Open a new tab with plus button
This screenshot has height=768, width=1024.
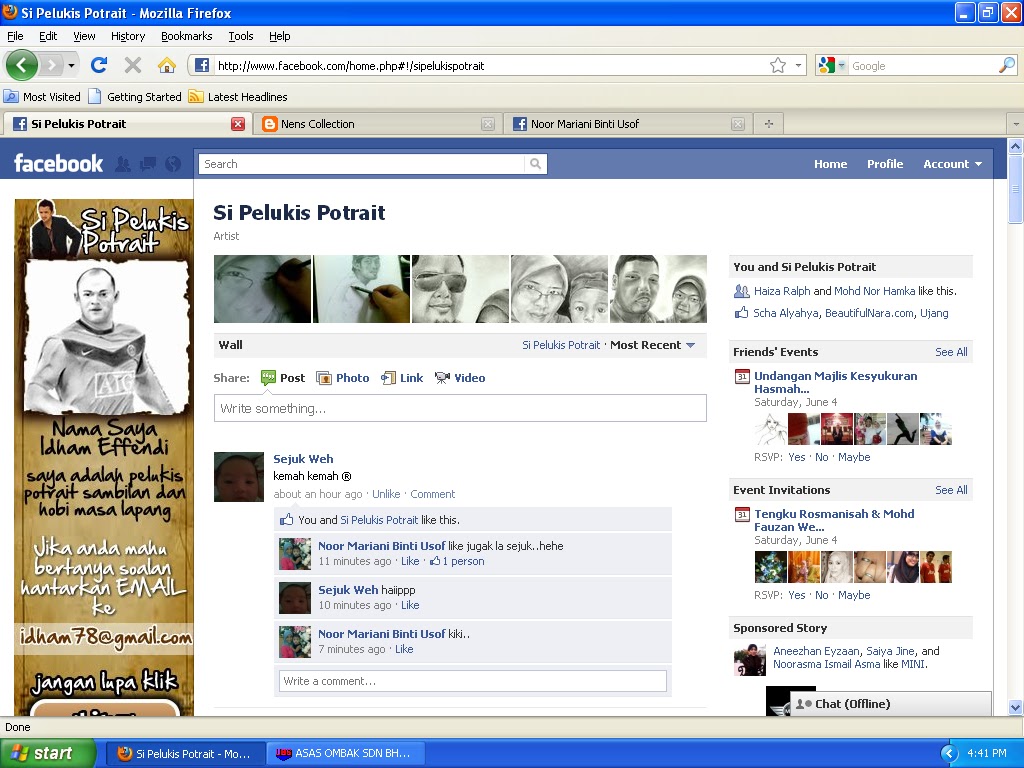tap(769, 123)
